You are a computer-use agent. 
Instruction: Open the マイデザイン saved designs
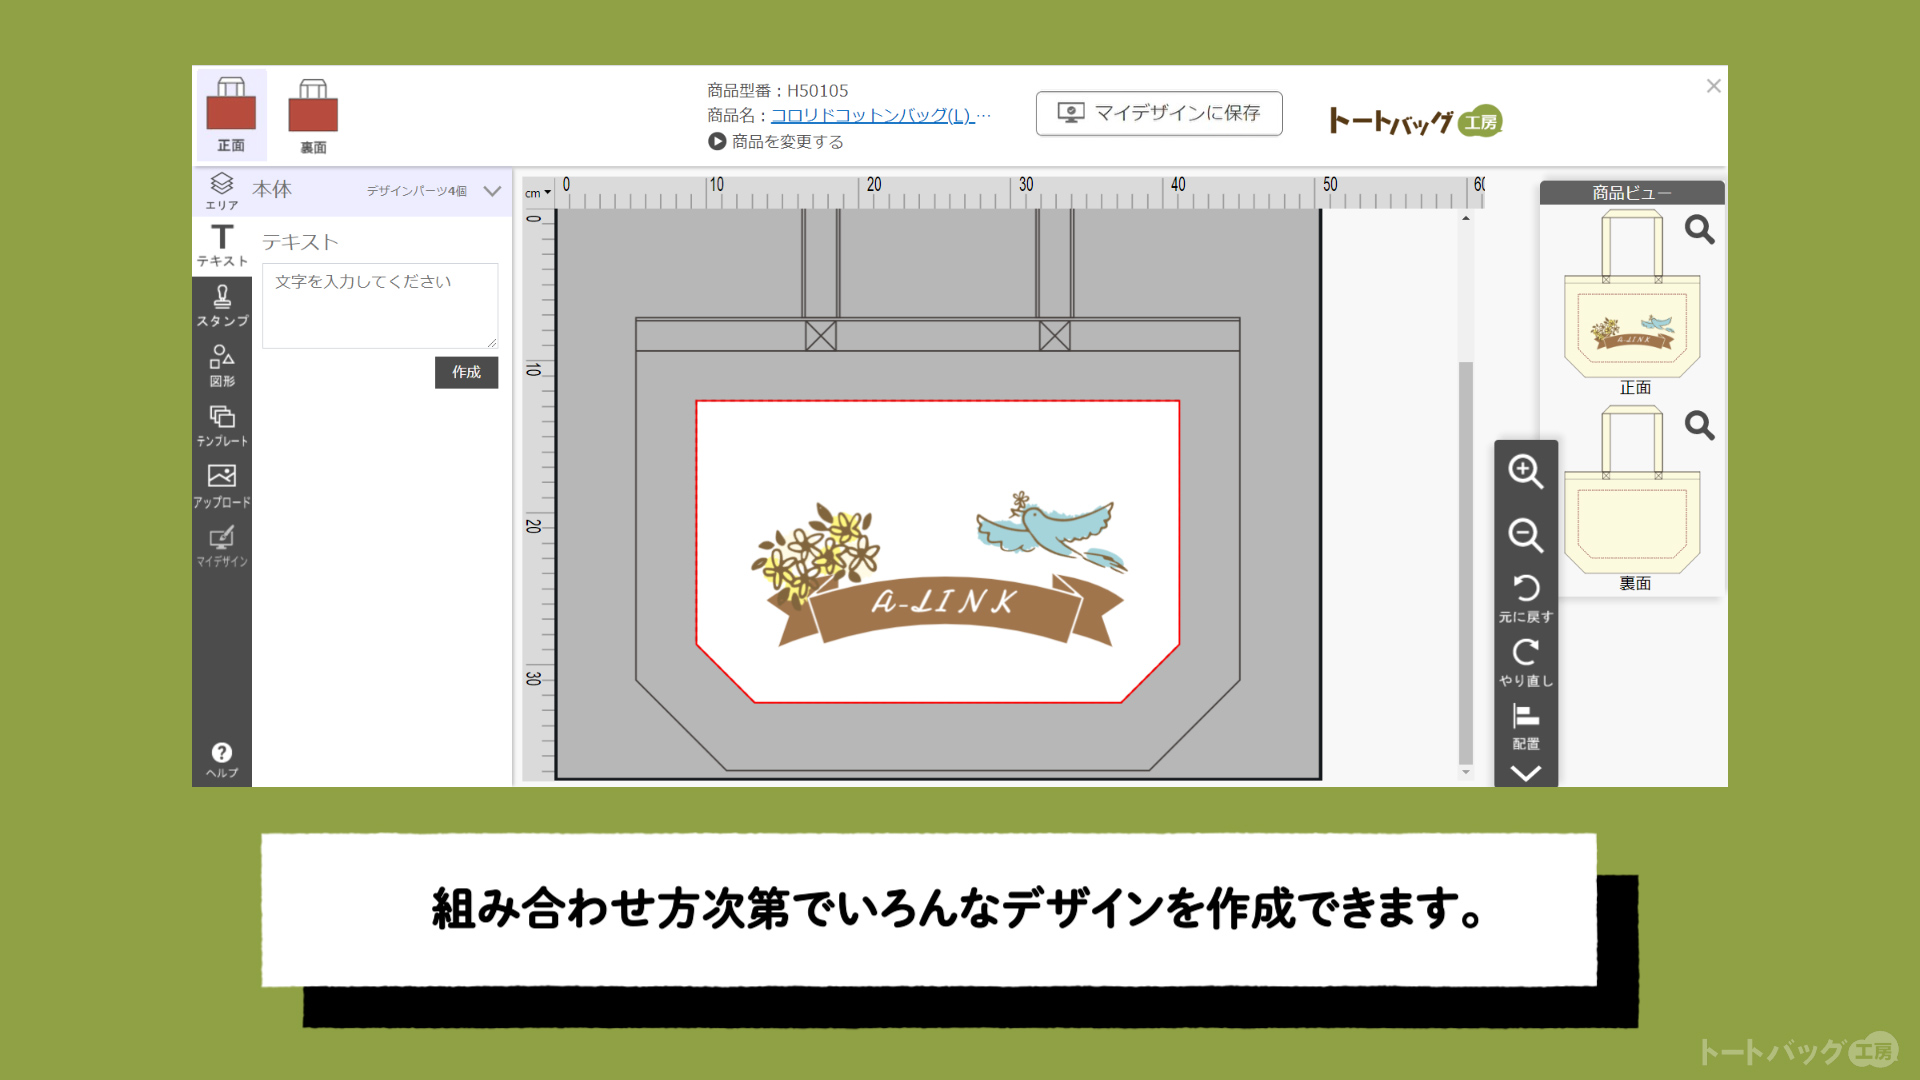tap(222, 546)
